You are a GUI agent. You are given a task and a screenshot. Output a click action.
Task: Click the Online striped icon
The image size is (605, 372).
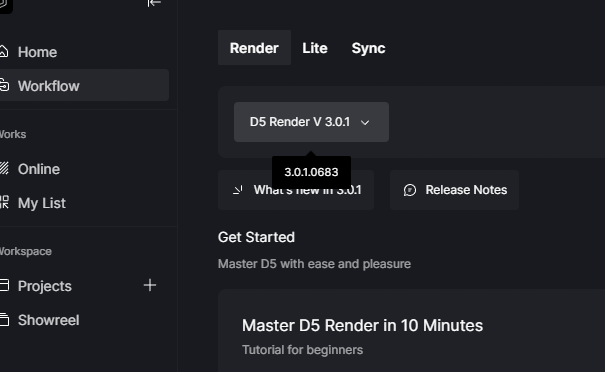point(4,168)
